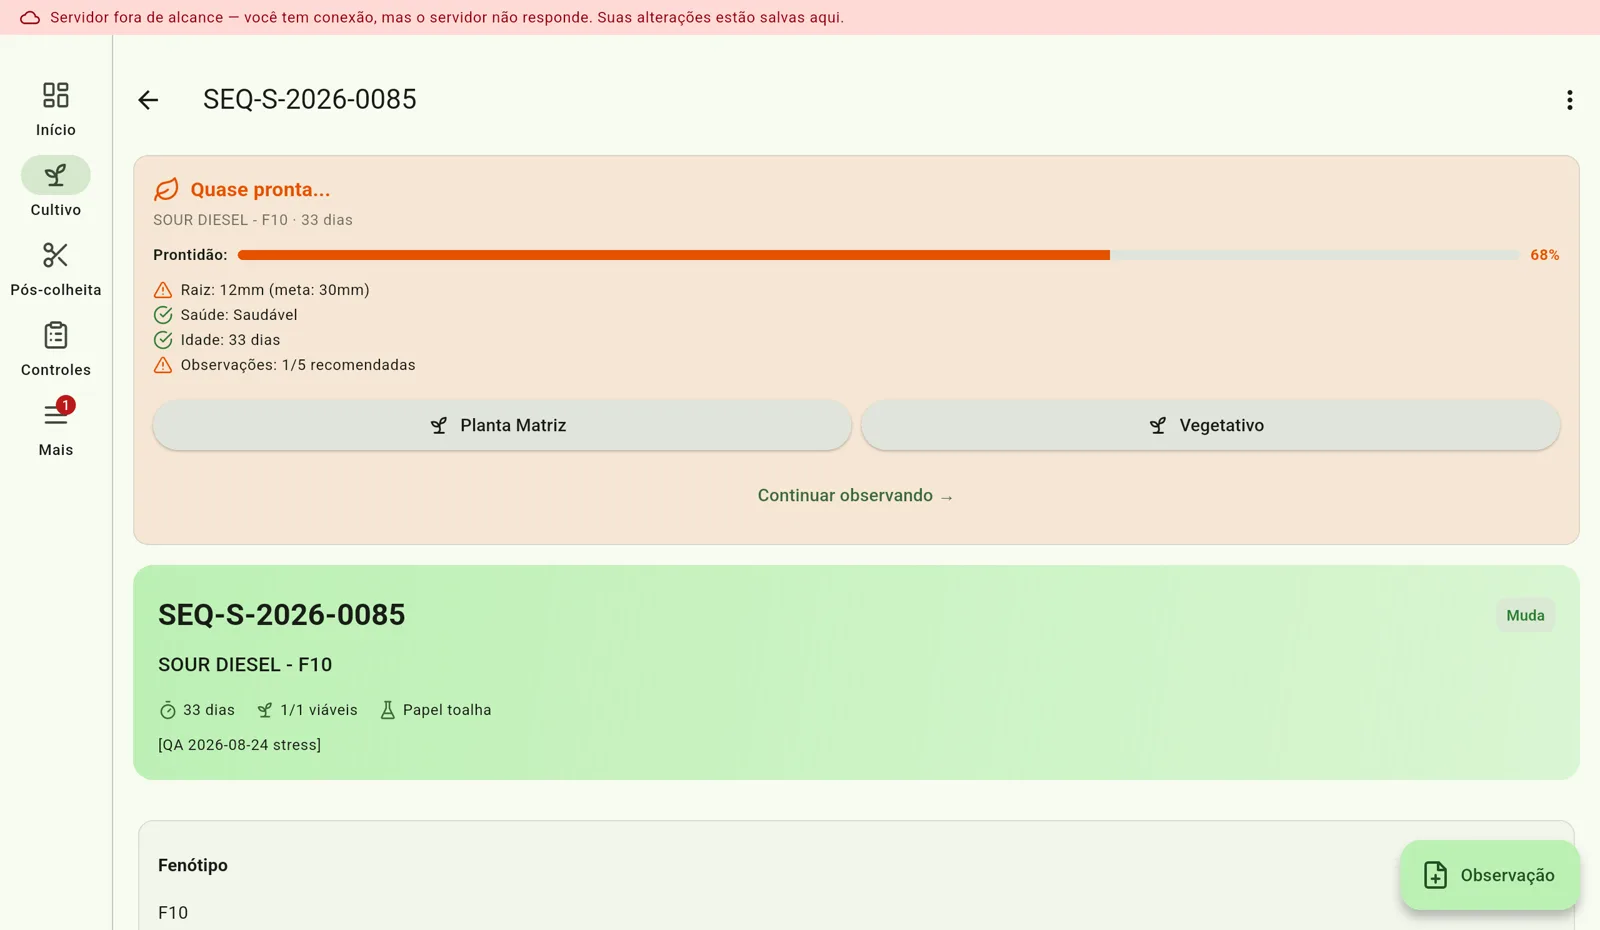Click the flask icon by Papel toalha

click(x=387, y=710)
